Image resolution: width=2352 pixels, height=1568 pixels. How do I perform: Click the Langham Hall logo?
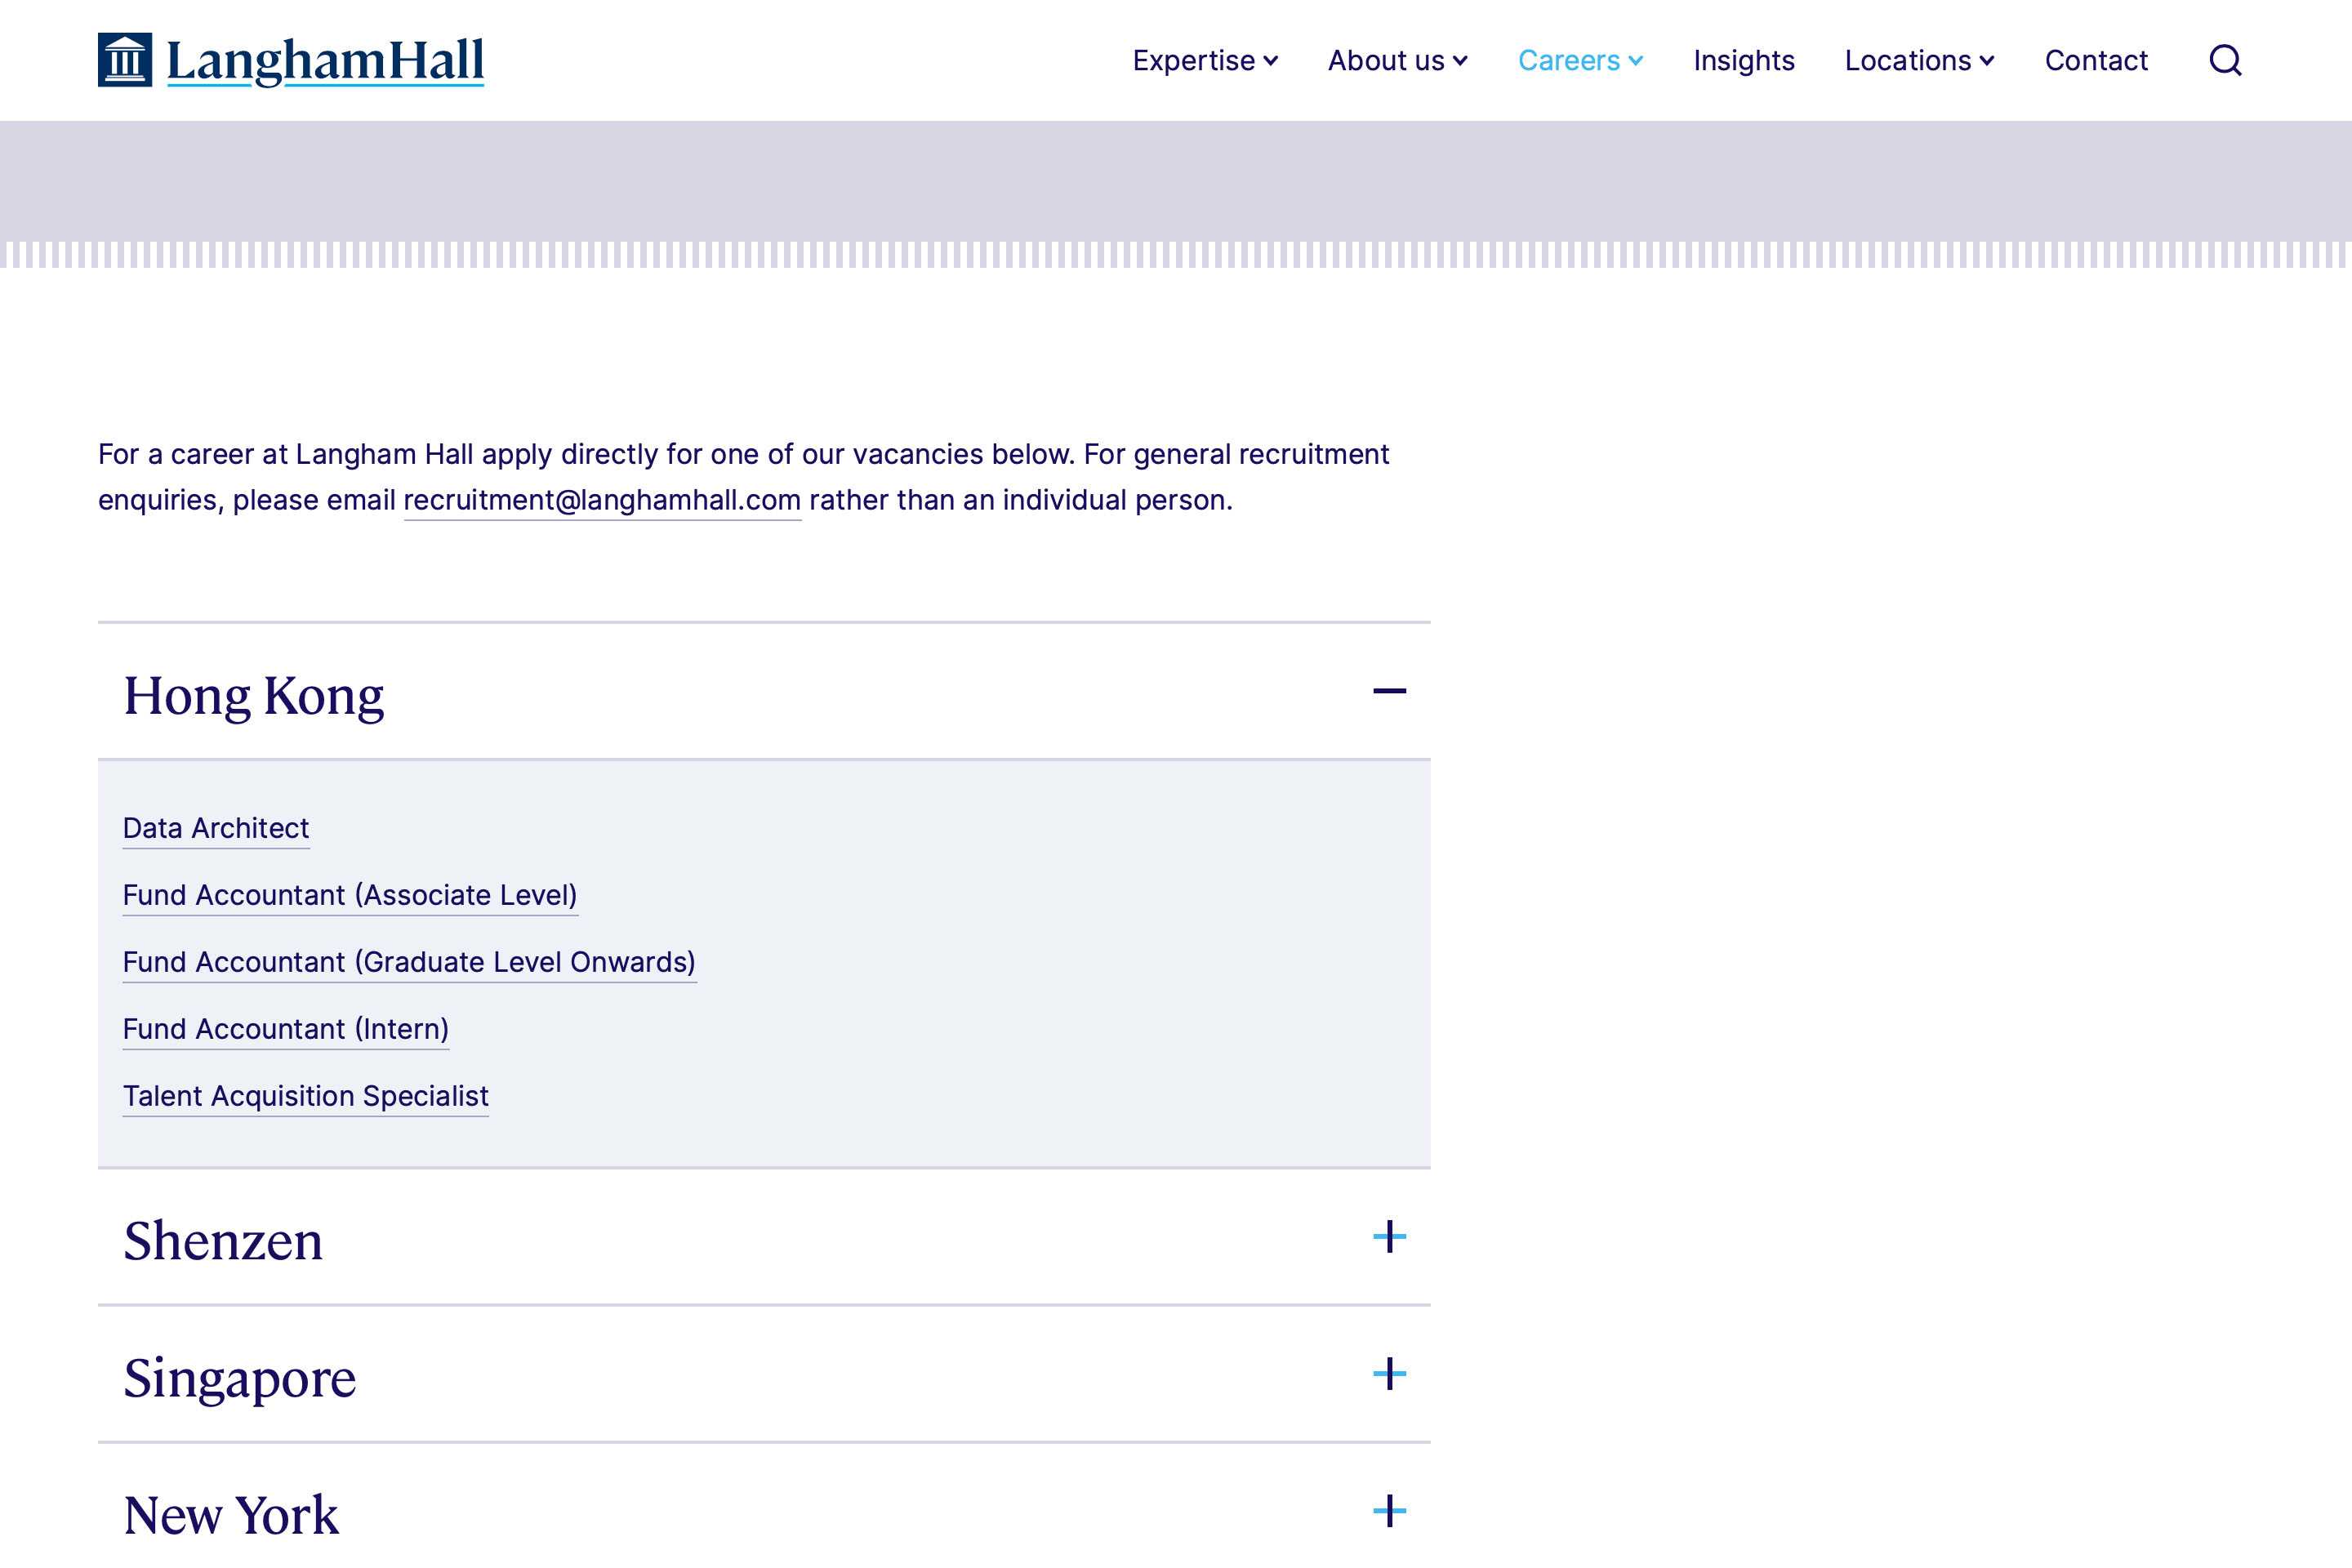click(291, 60)
